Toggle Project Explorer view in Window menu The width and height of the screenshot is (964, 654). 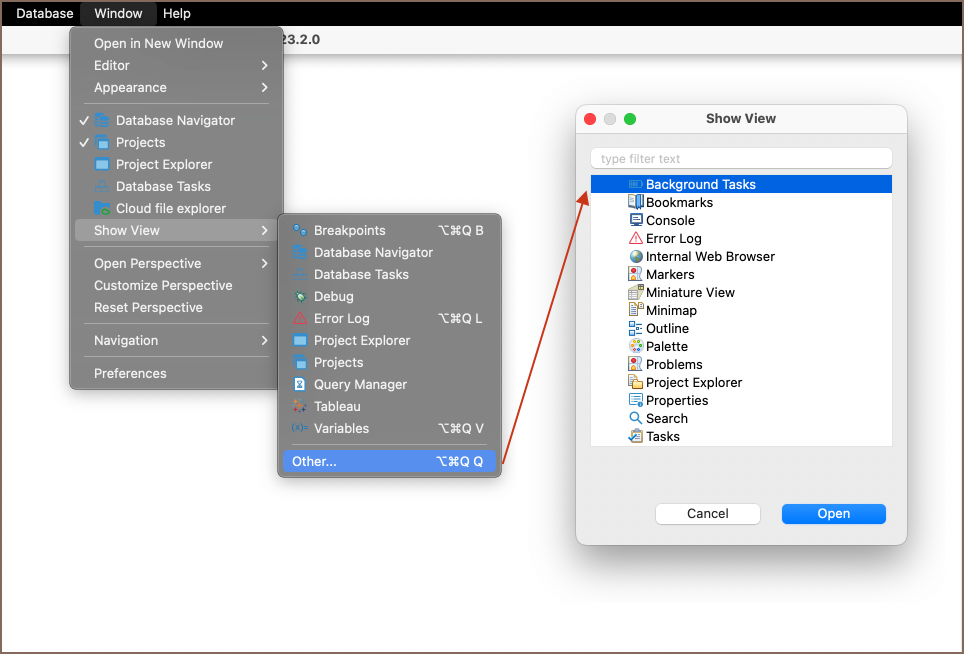click(x=163, y=165)
